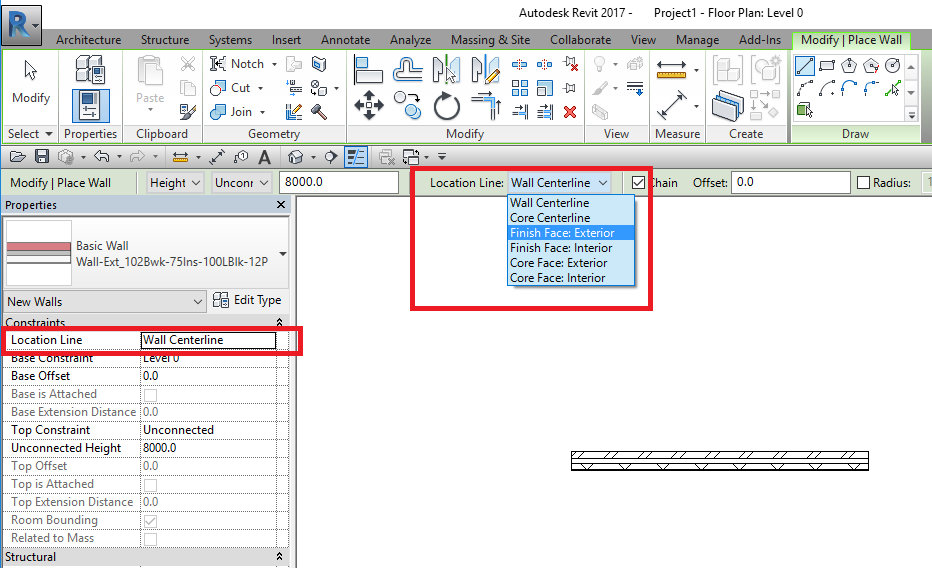Toggle the Chain checkbox

coord(638,183)
